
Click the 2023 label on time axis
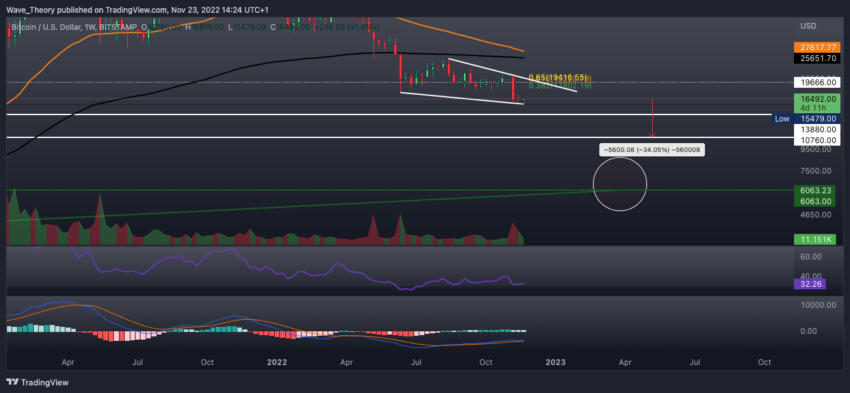[x=556, y=362]
